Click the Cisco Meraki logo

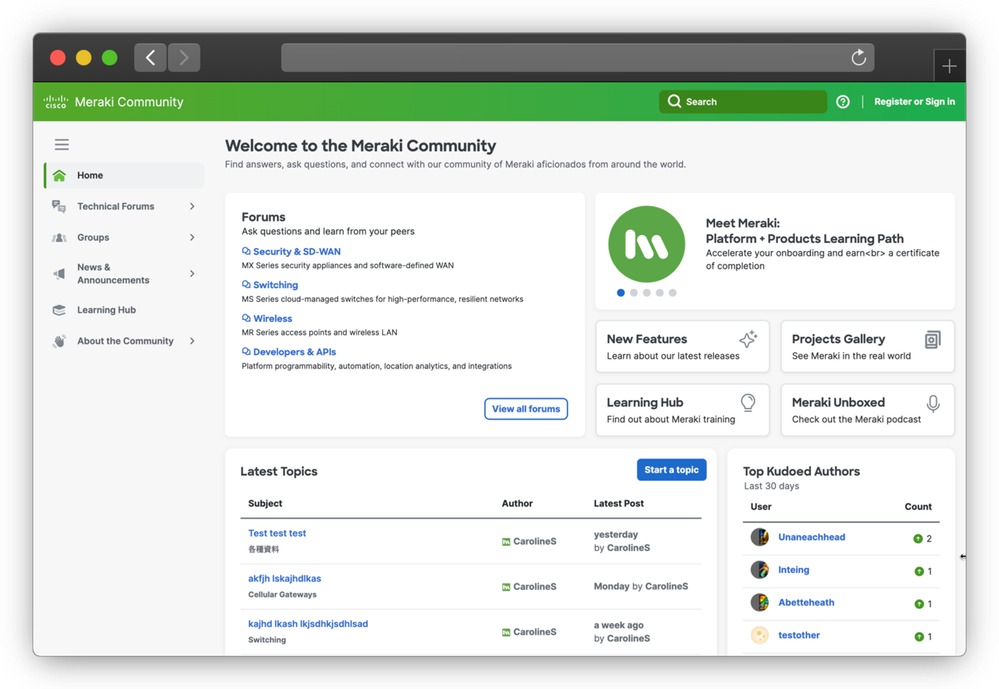57,101
